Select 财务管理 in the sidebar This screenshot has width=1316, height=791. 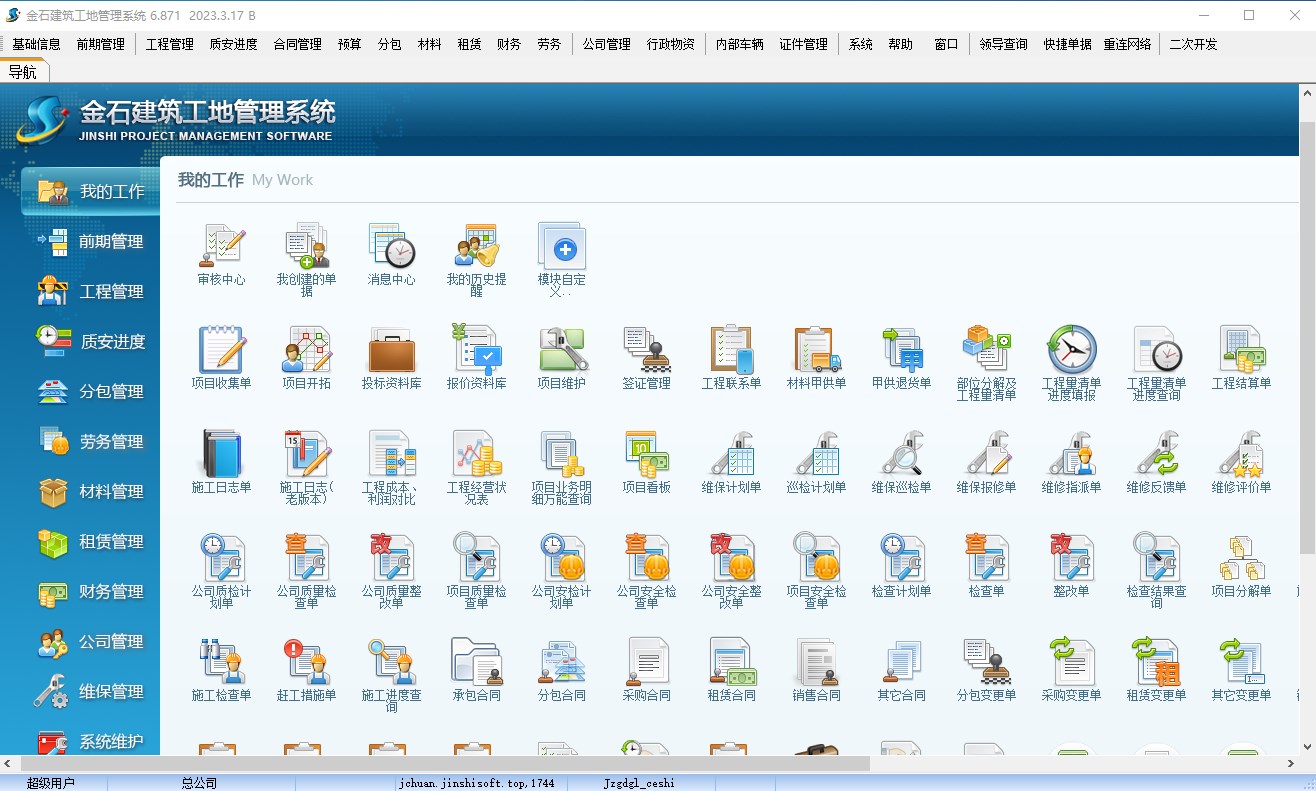point(90,591)
